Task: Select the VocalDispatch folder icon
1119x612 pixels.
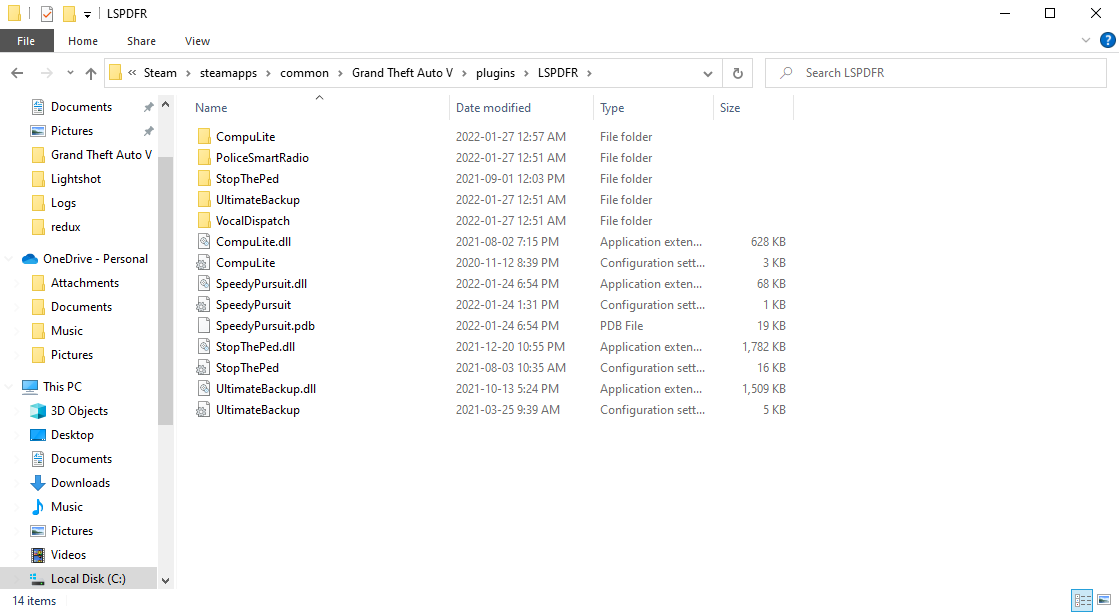Action: coord(204,220)
